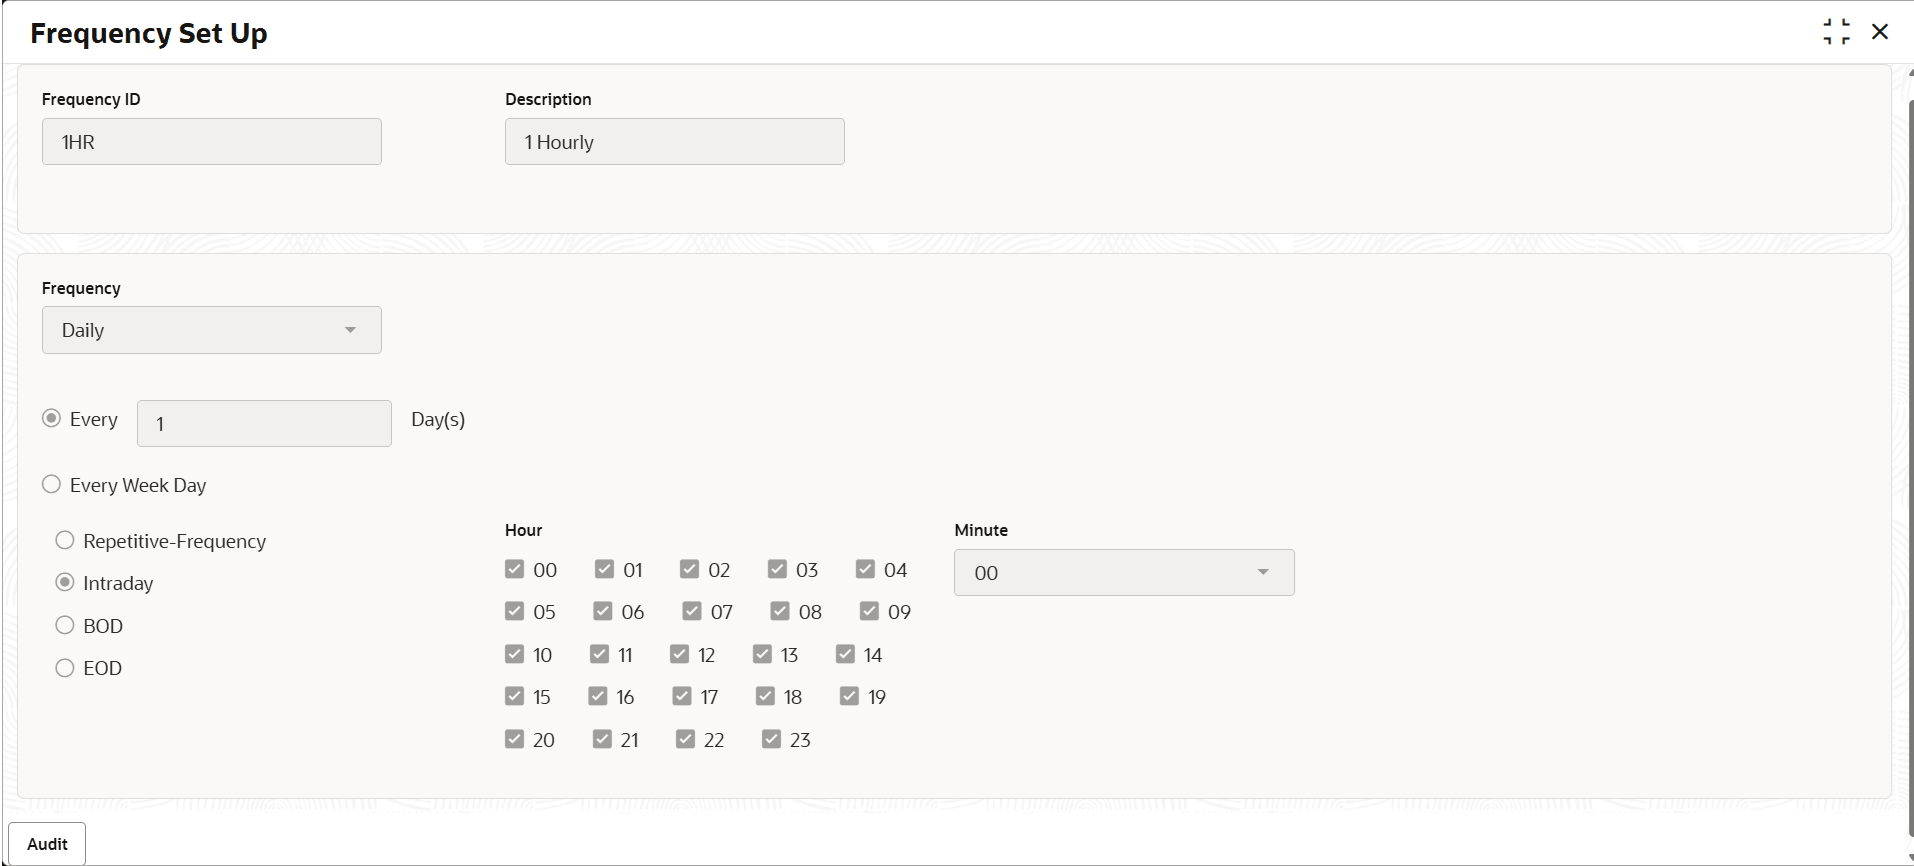
Task: Uncheck the hour 23 checkbox
Action: pos(771,740)
